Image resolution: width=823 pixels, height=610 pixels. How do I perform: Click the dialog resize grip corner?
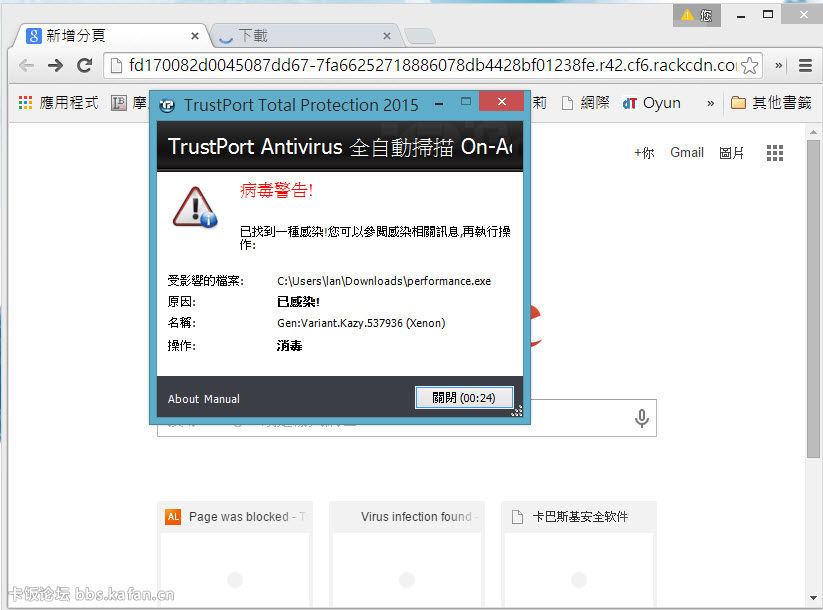tap(517, 411)
